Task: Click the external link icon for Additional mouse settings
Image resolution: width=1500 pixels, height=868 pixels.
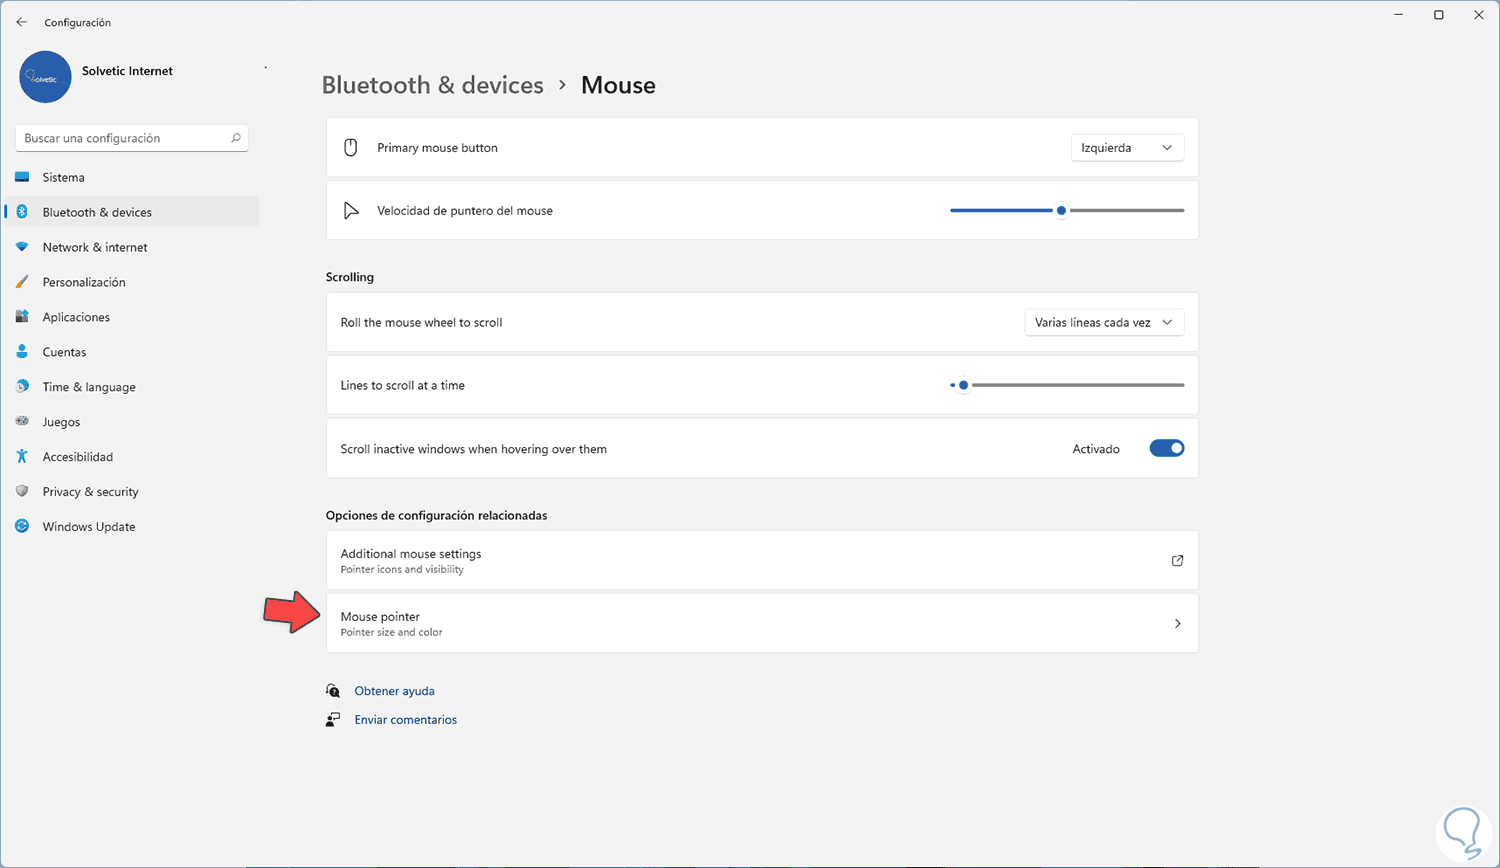Action: (x=1177, y=561)
